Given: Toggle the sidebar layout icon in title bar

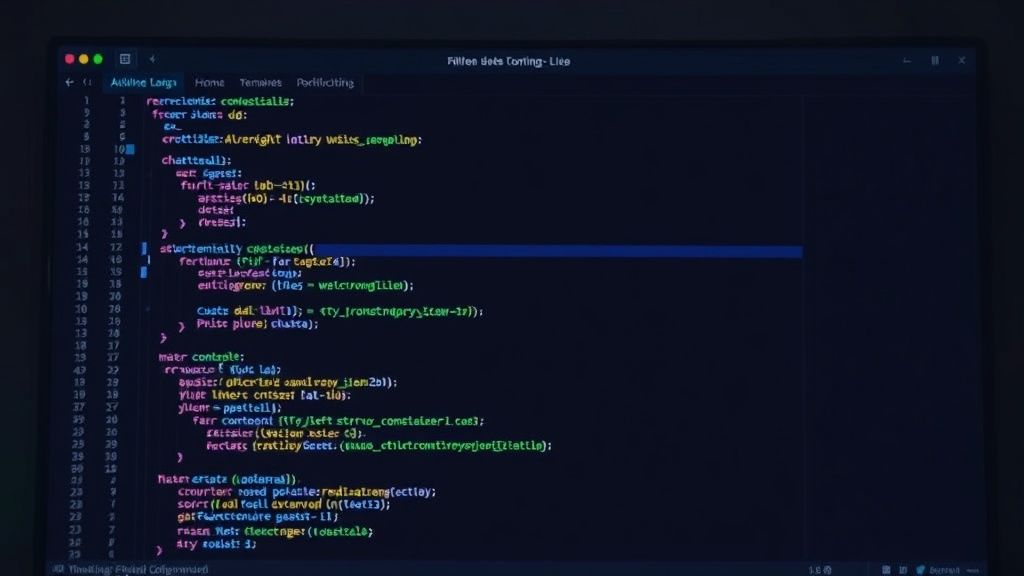Looking at the screenshot, I should [x=125, y=59].
